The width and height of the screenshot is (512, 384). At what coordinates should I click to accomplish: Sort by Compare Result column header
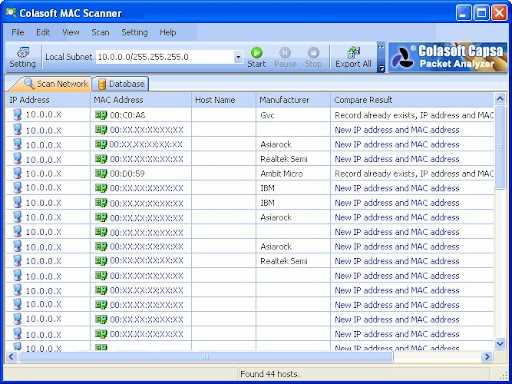tap(412, 100)
